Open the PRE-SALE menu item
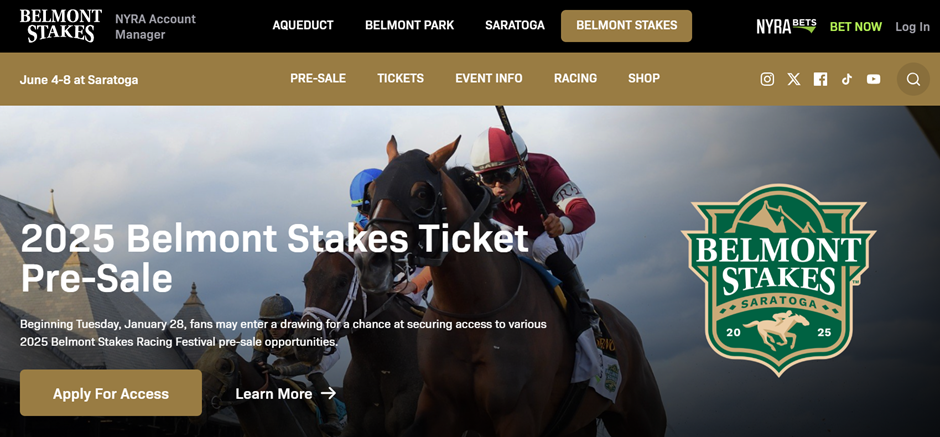The image size is (940, 437). (318, 79)
